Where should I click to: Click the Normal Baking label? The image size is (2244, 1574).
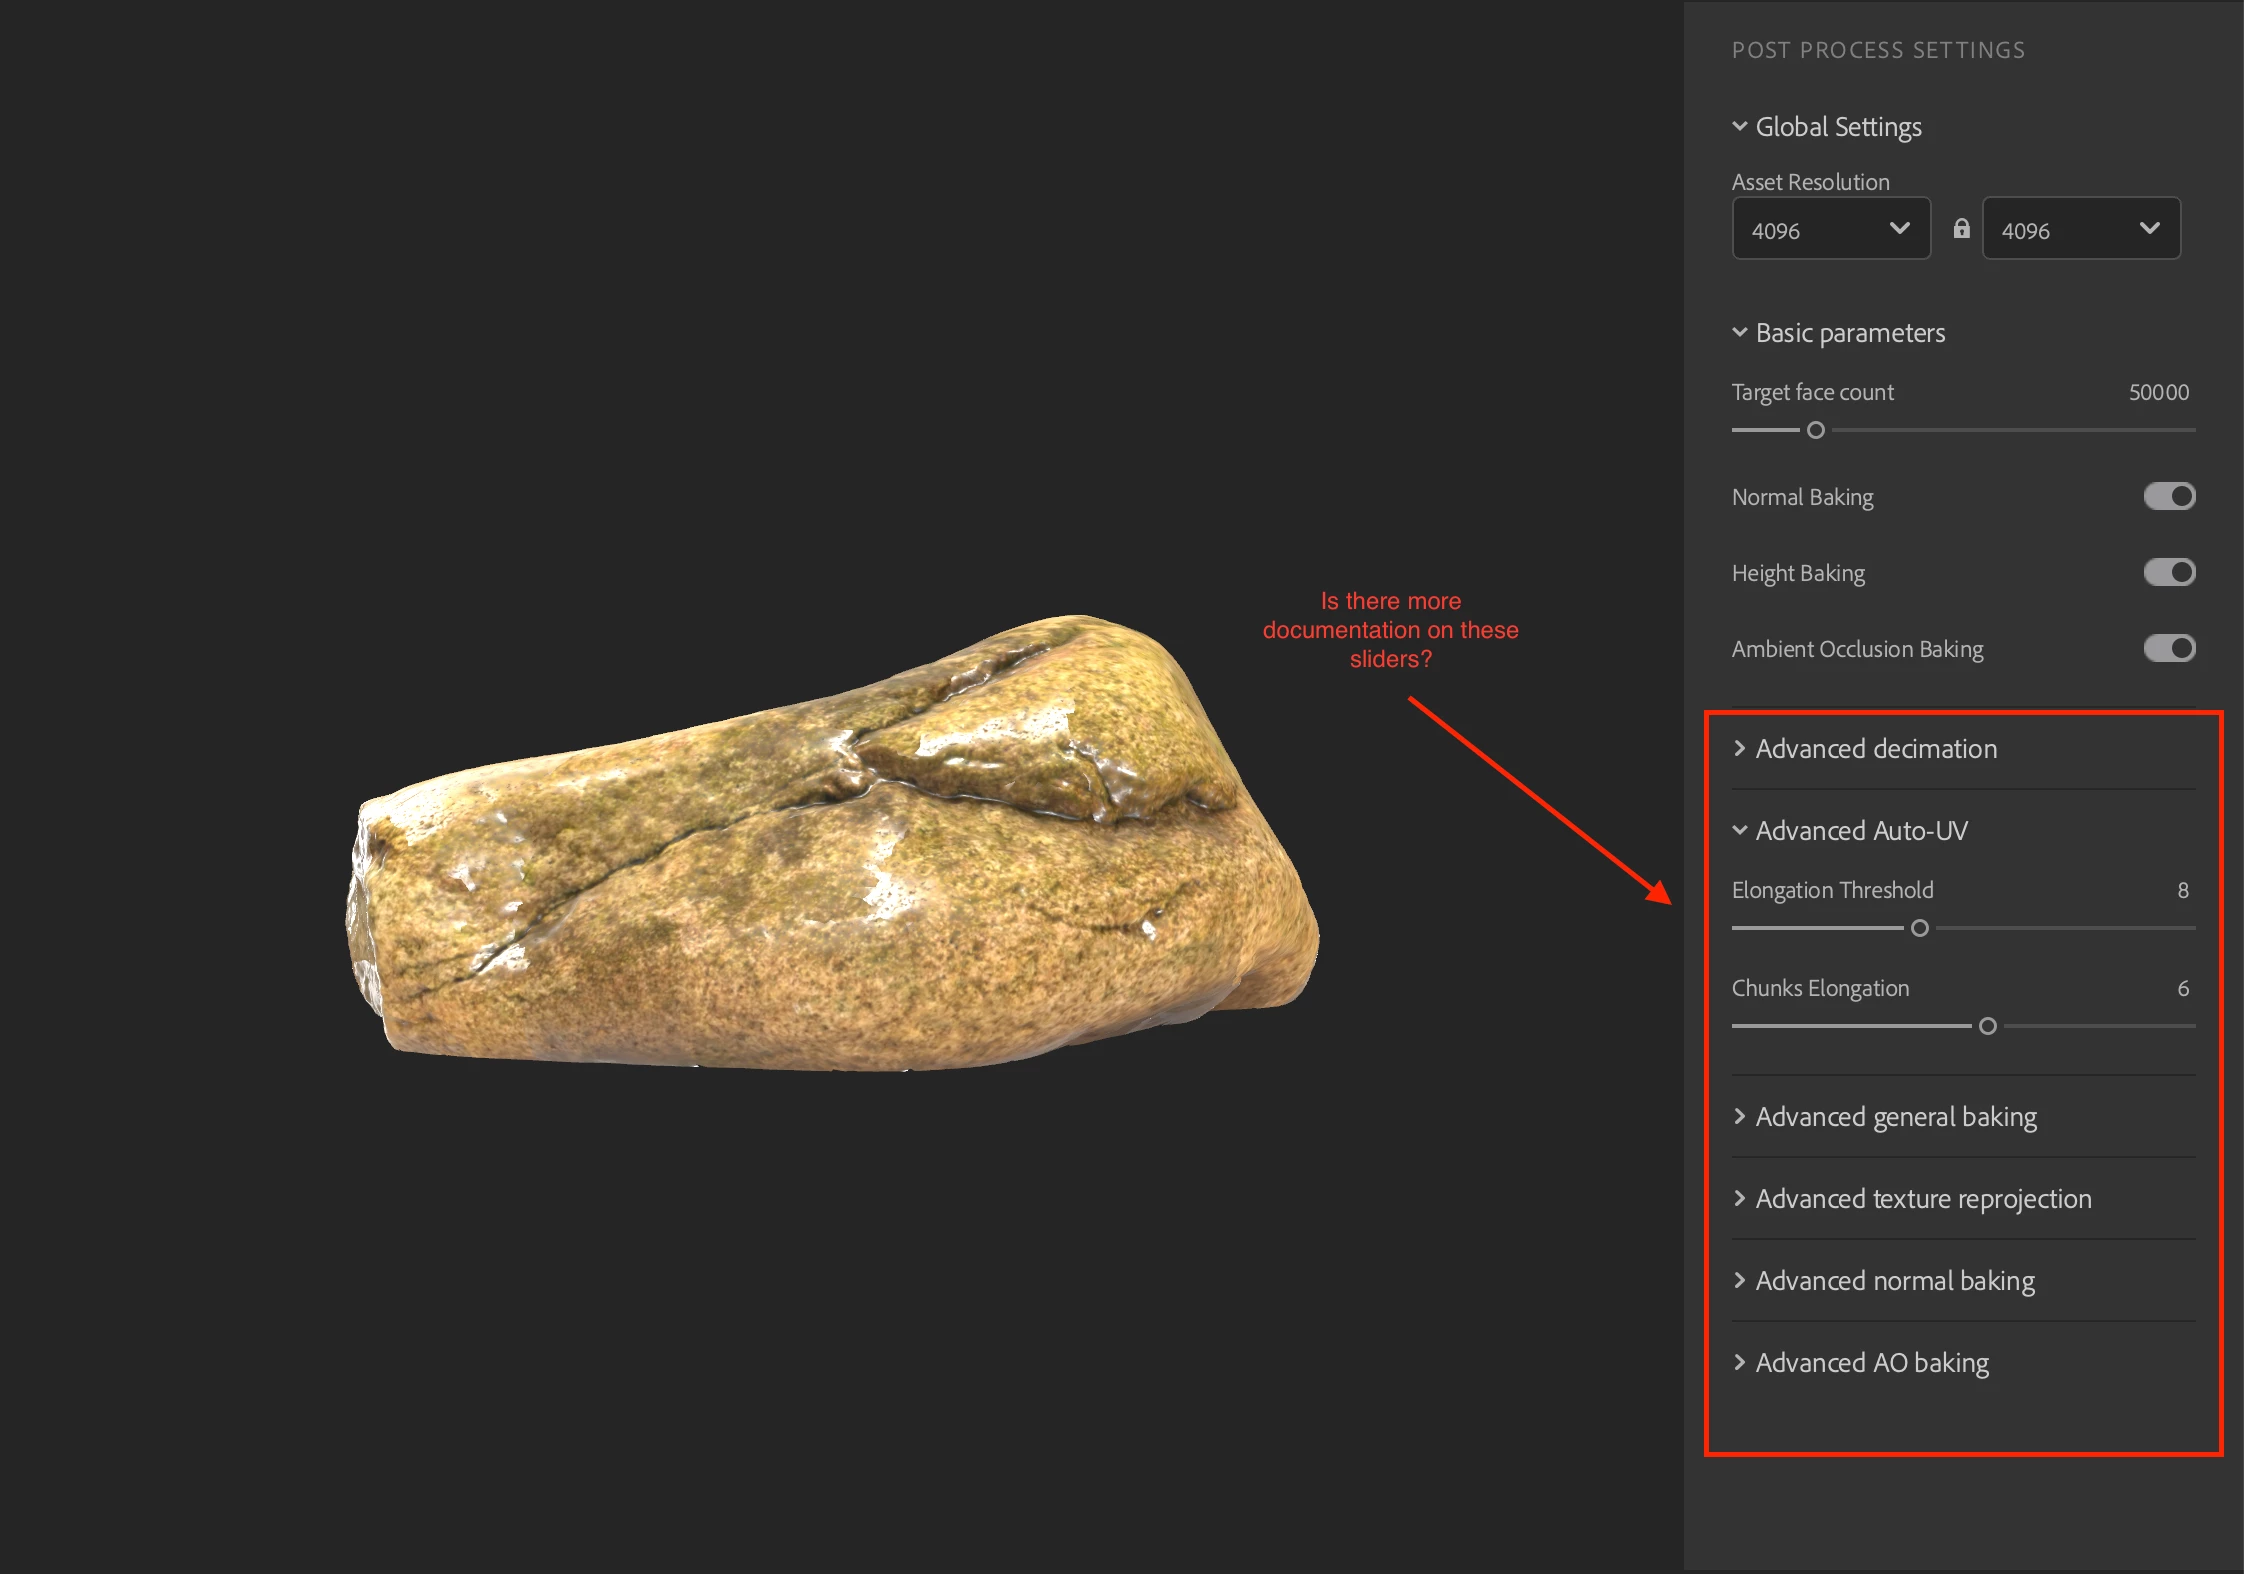click(x=1802, y=497)
